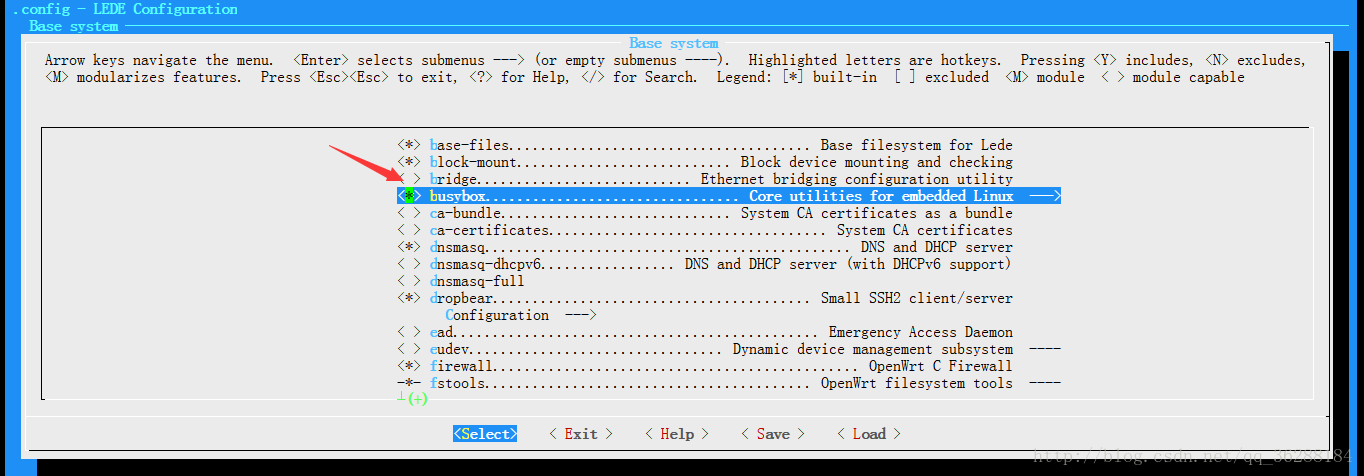Click the Base system dialog title

click(x=674, y=43)
